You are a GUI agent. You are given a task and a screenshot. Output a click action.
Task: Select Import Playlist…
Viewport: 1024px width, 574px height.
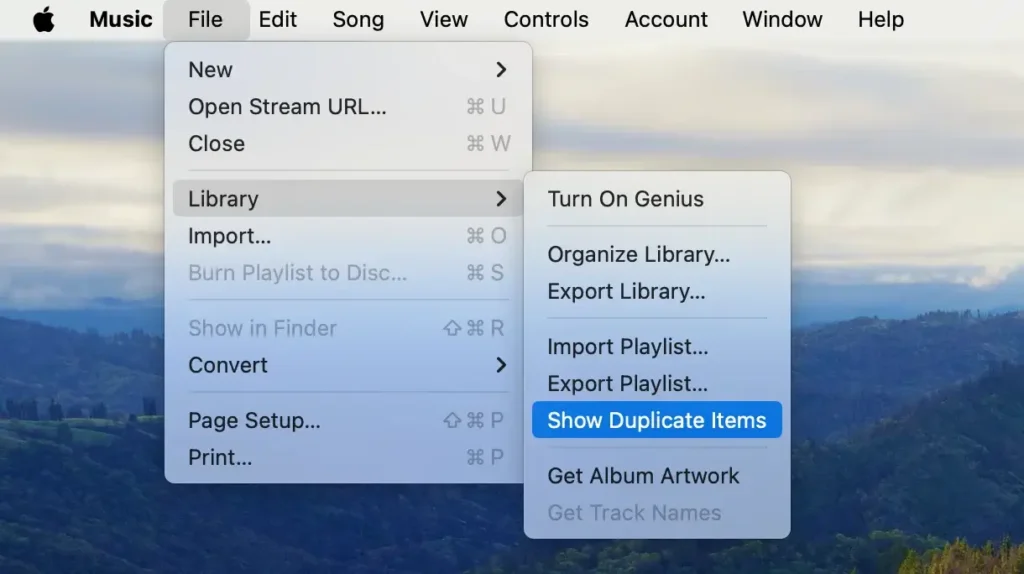pos(657,347)
